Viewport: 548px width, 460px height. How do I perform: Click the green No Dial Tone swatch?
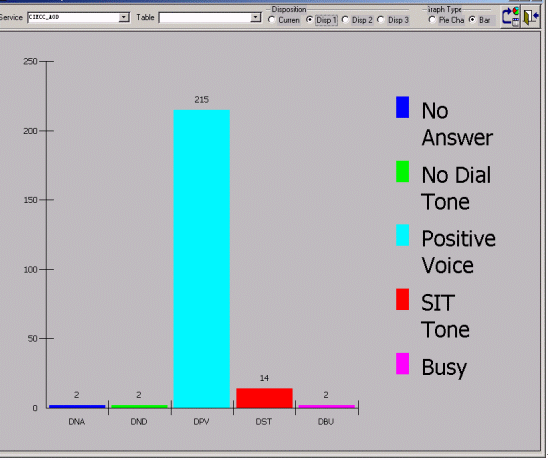[403, 172]
